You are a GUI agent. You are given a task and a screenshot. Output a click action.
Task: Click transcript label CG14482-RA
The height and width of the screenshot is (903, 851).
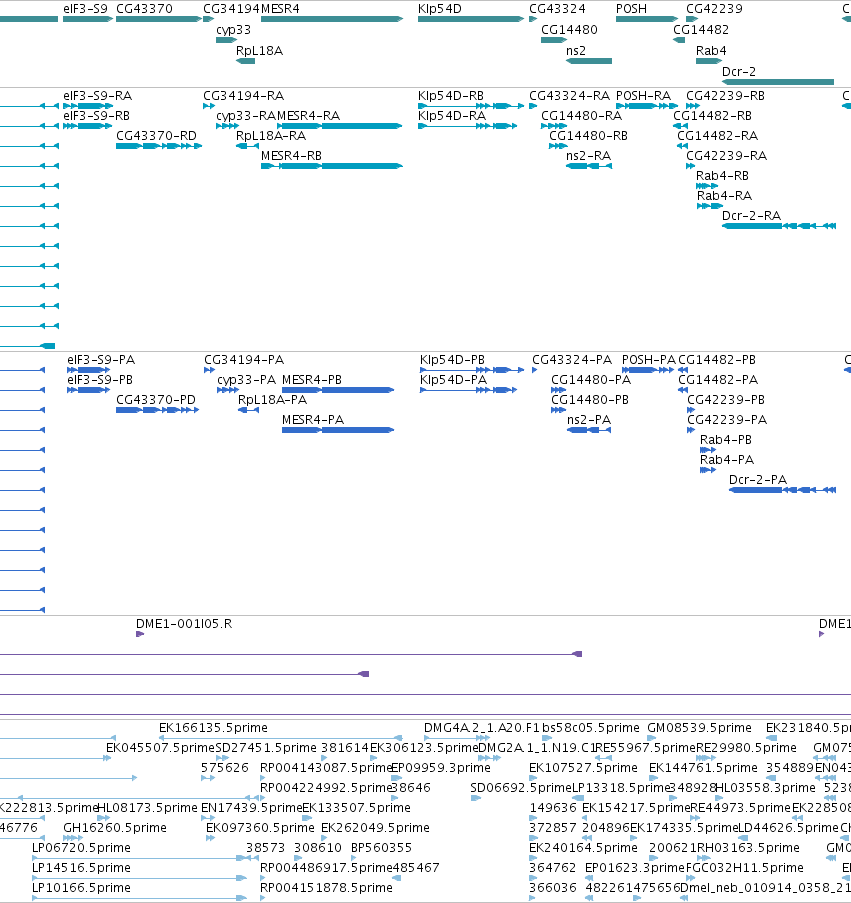tap(717, 136)
